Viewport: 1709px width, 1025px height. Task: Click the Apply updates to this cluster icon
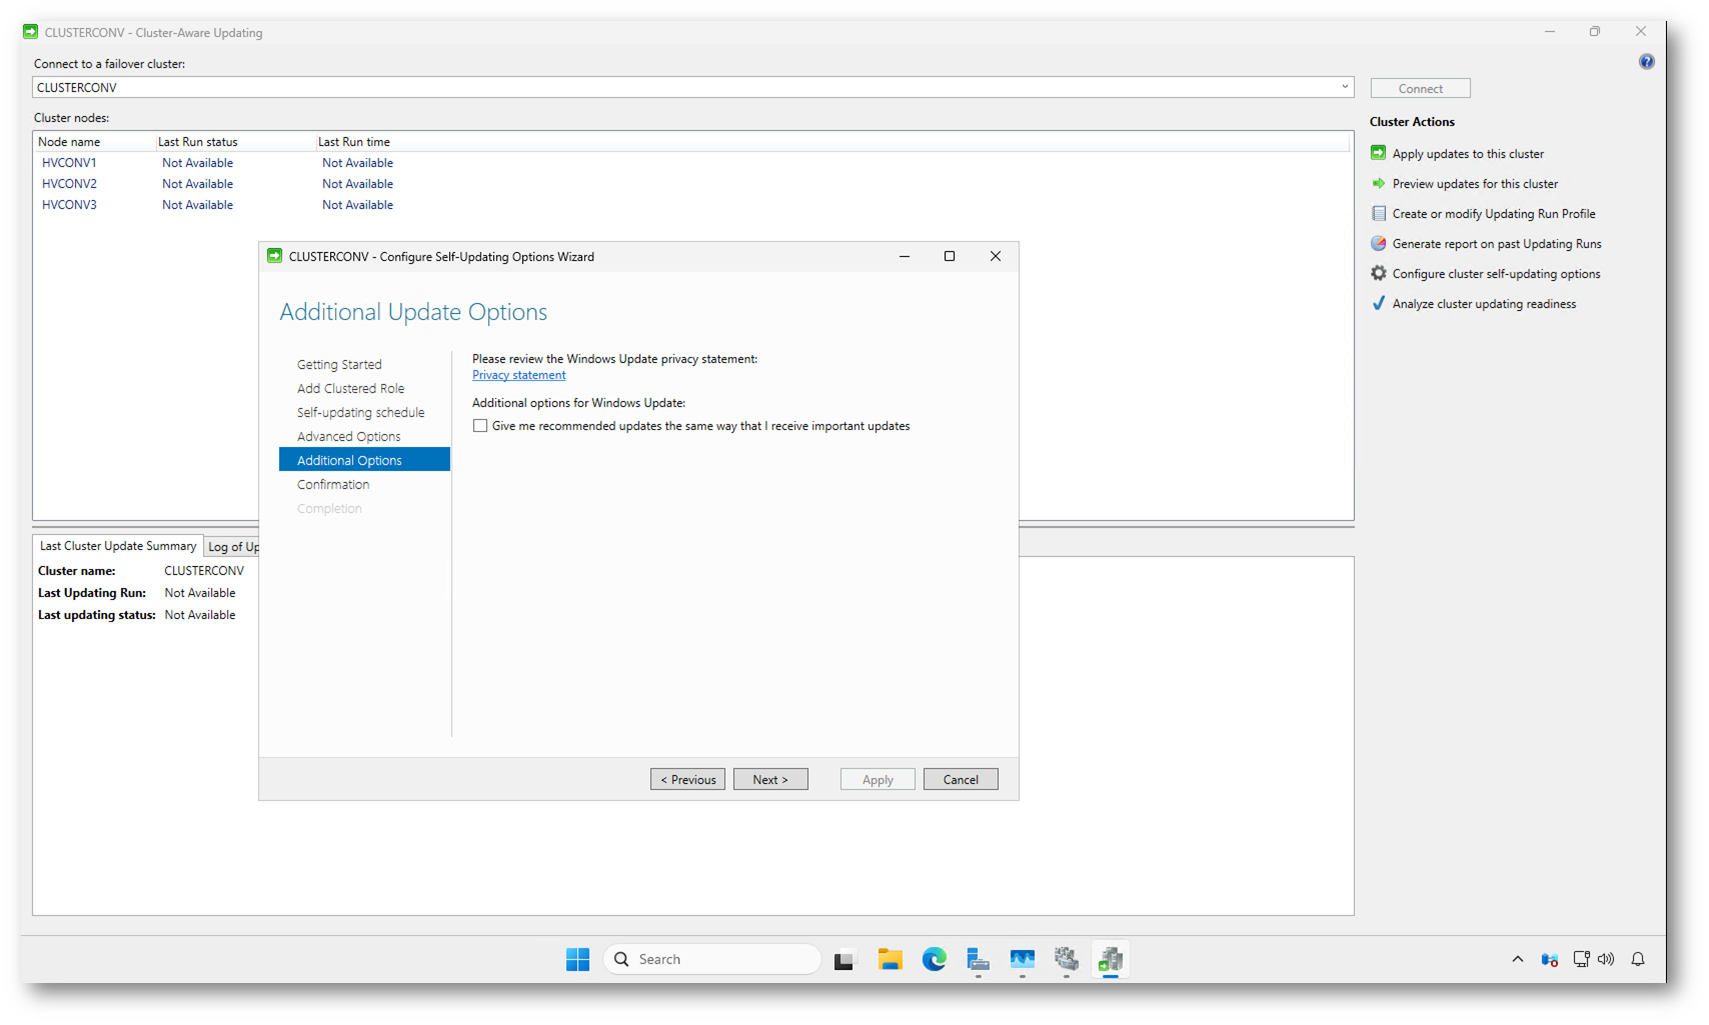coord(1378,153)
